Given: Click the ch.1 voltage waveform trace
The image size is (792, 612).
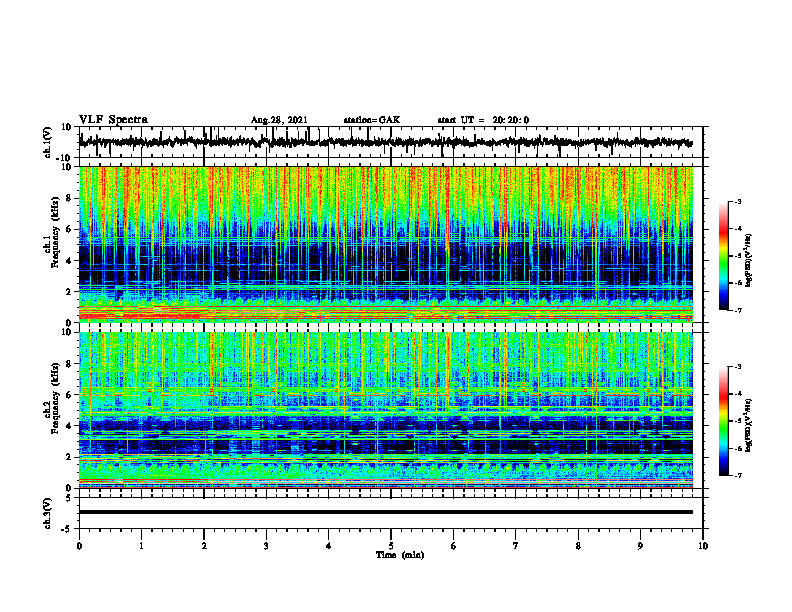Looking at the screenshot, I should coord(385,142).
